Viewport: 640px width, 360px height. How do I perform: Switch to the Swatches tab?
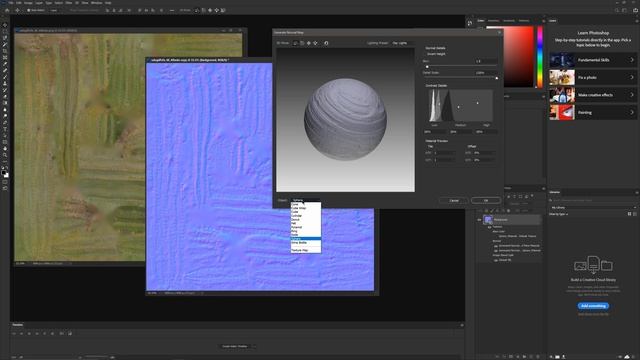pyautogui.click(x=493, y=20)
